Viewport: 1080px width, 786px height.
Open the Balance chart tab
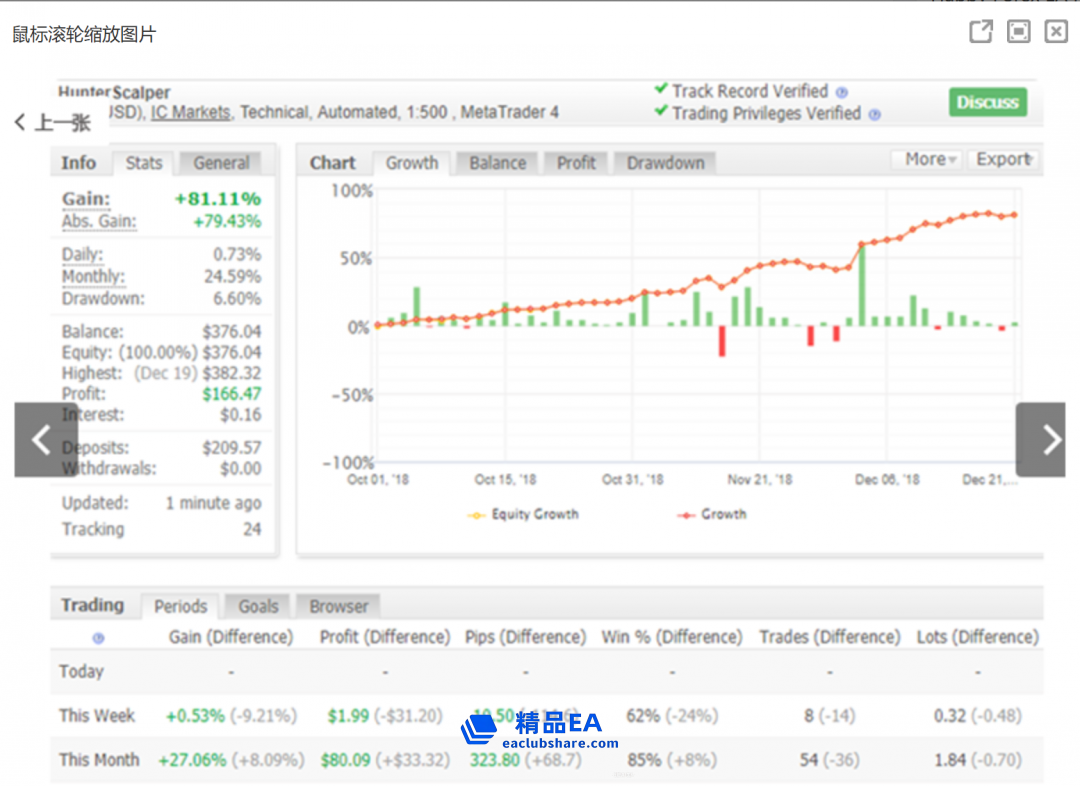[x=497, y=163]
